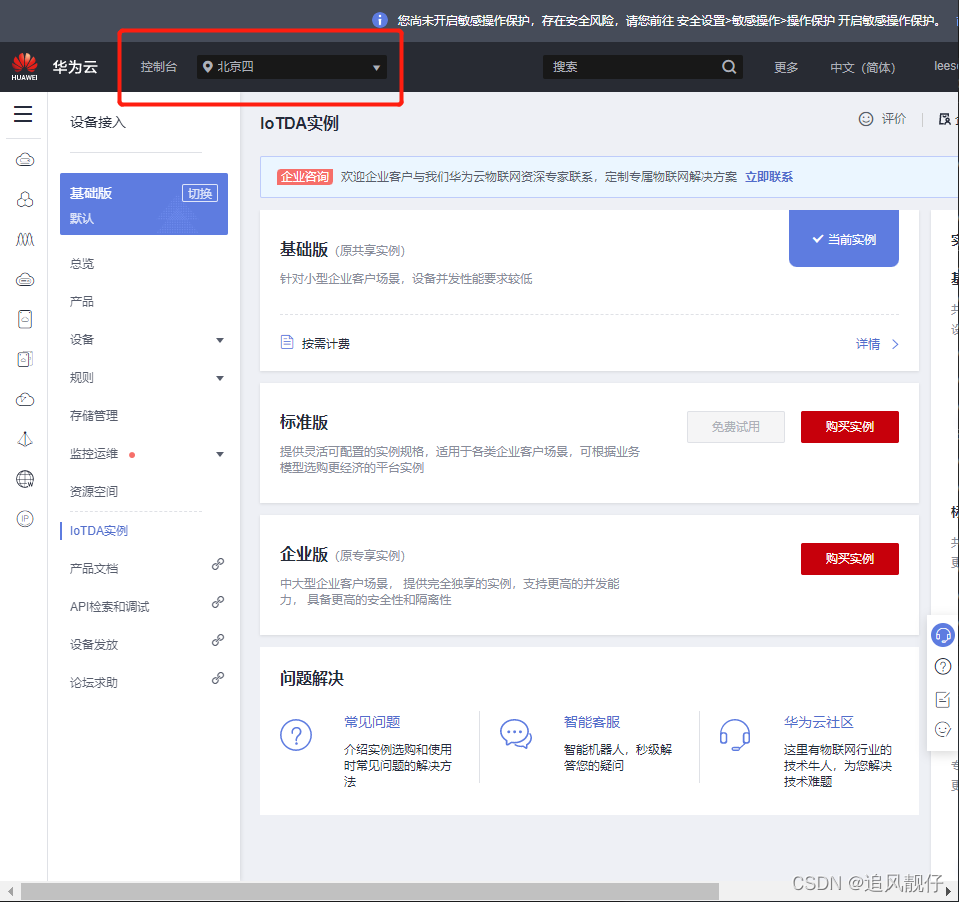Open the 更多 top navigation menu

coord(786,67)
